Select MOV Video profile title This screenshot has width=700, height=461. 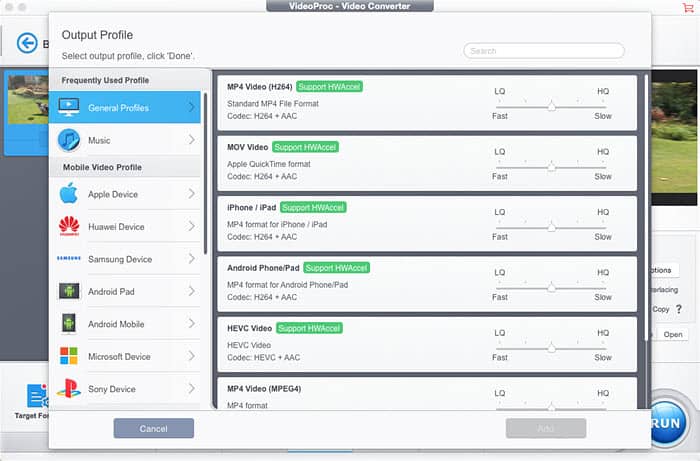[x=247, y=147]
